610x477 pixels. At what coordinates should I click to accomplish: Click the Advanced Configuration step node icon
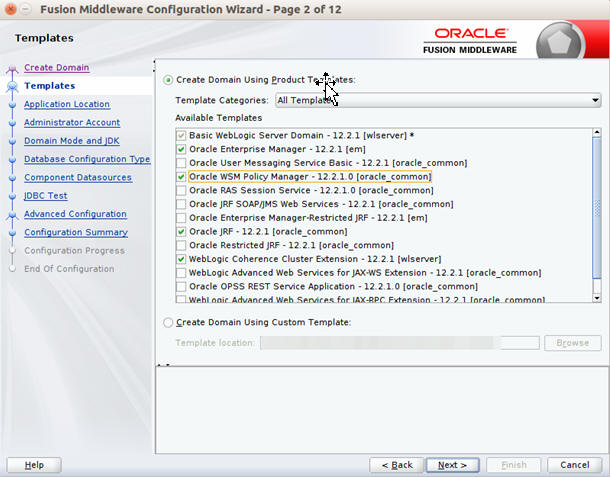(12, 215)
